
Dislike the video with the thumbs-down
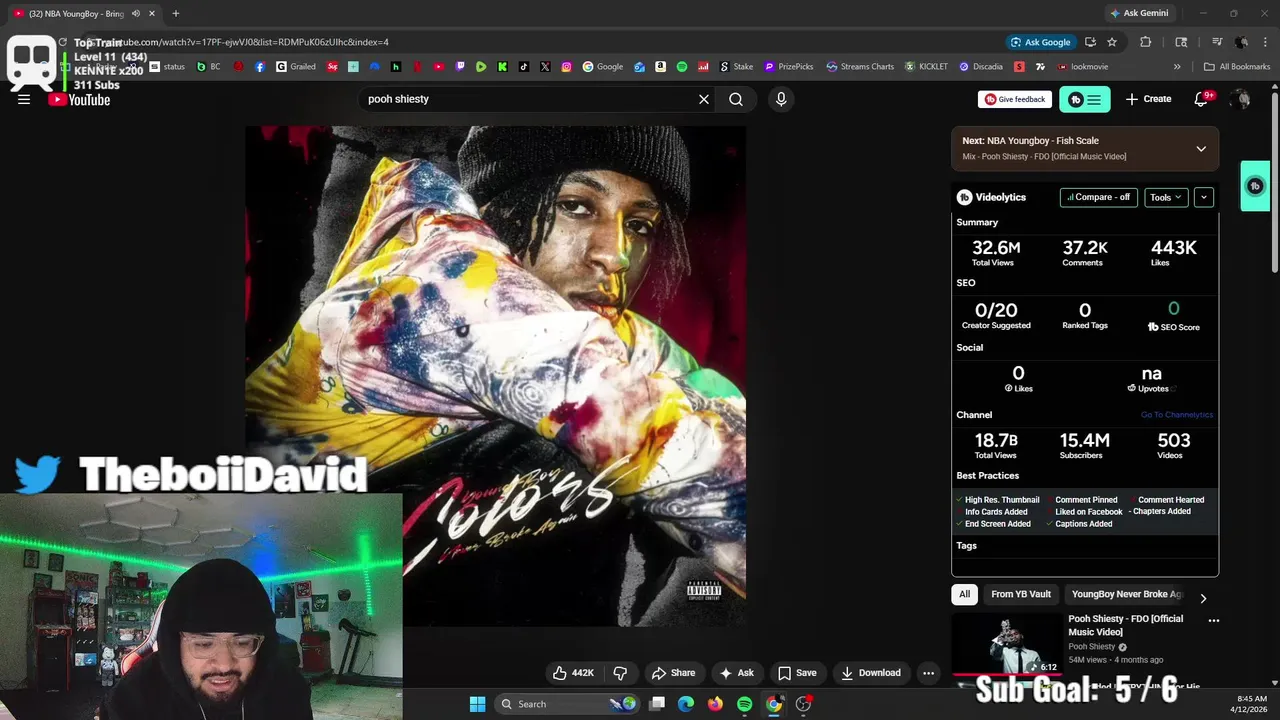coord(620,673)
